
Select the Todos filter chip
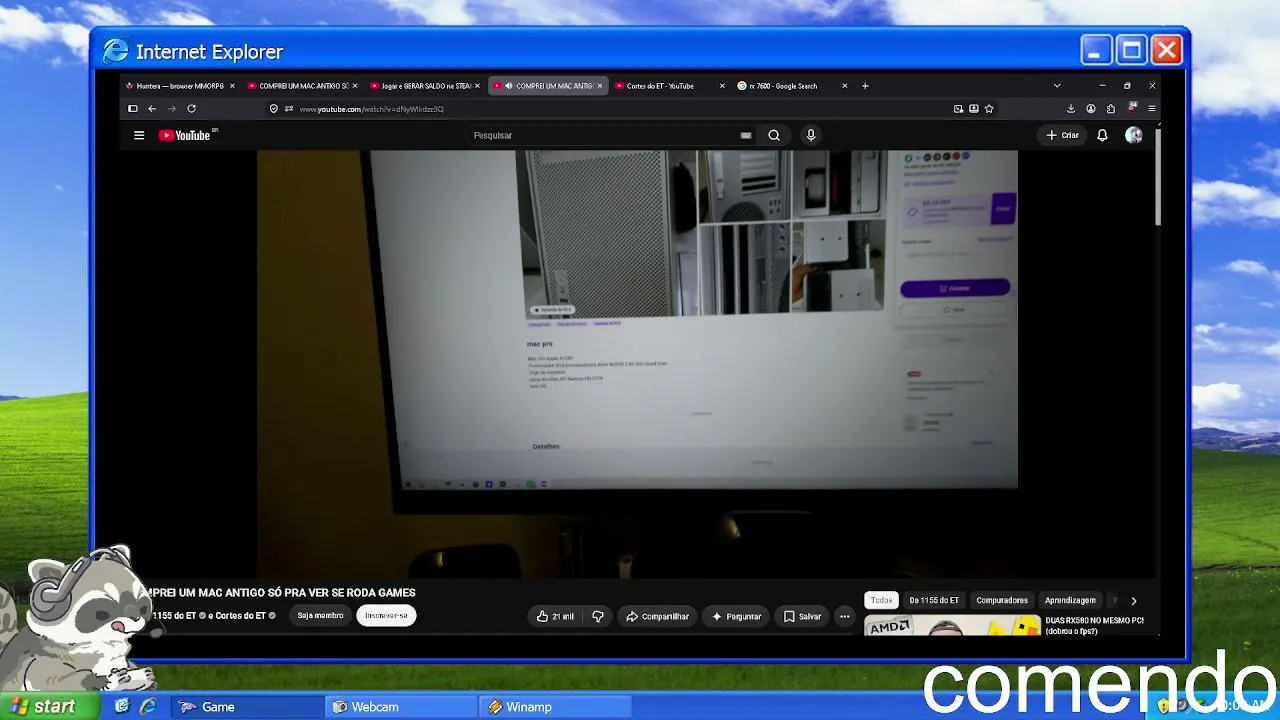coord(881,600)
